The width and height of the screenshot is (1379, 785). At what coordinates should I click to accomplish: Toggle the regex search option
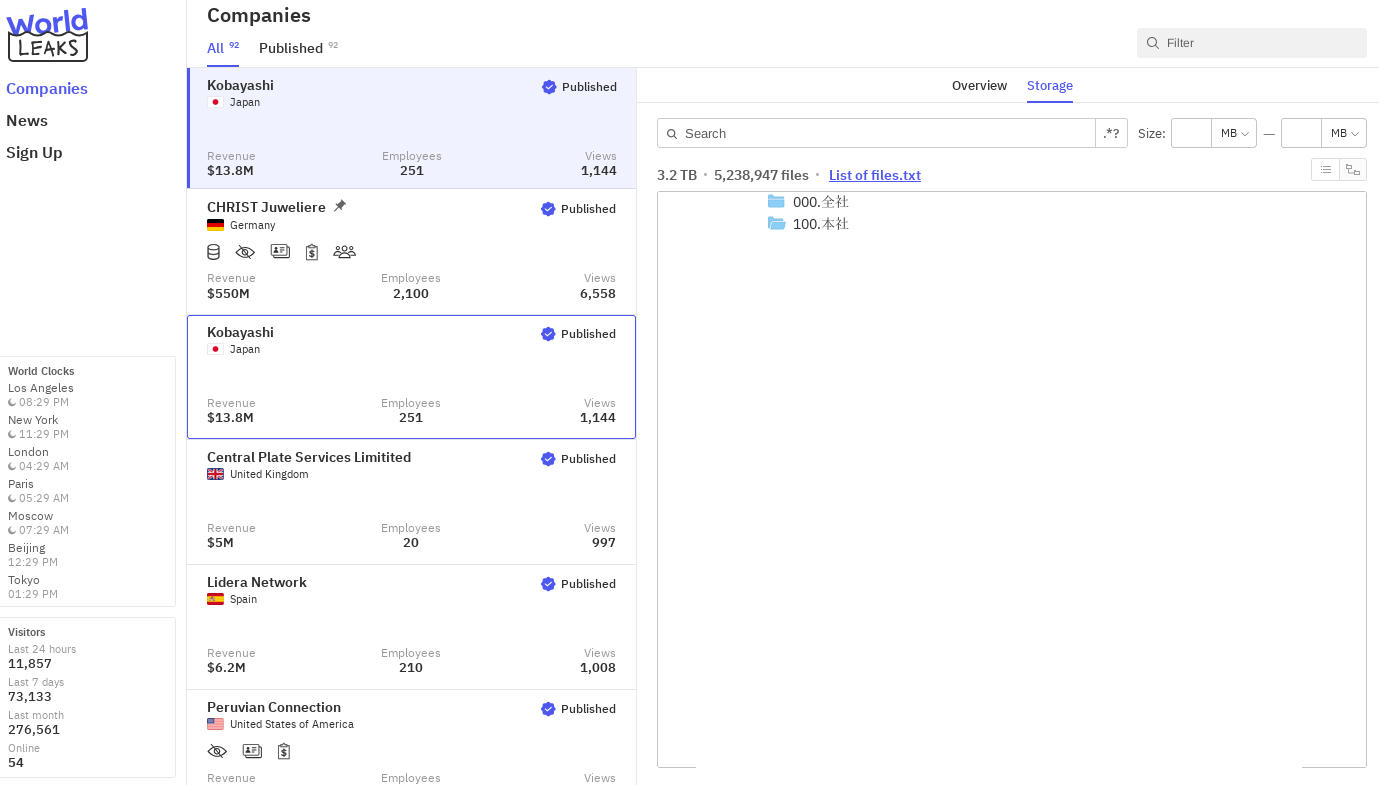1111,133
